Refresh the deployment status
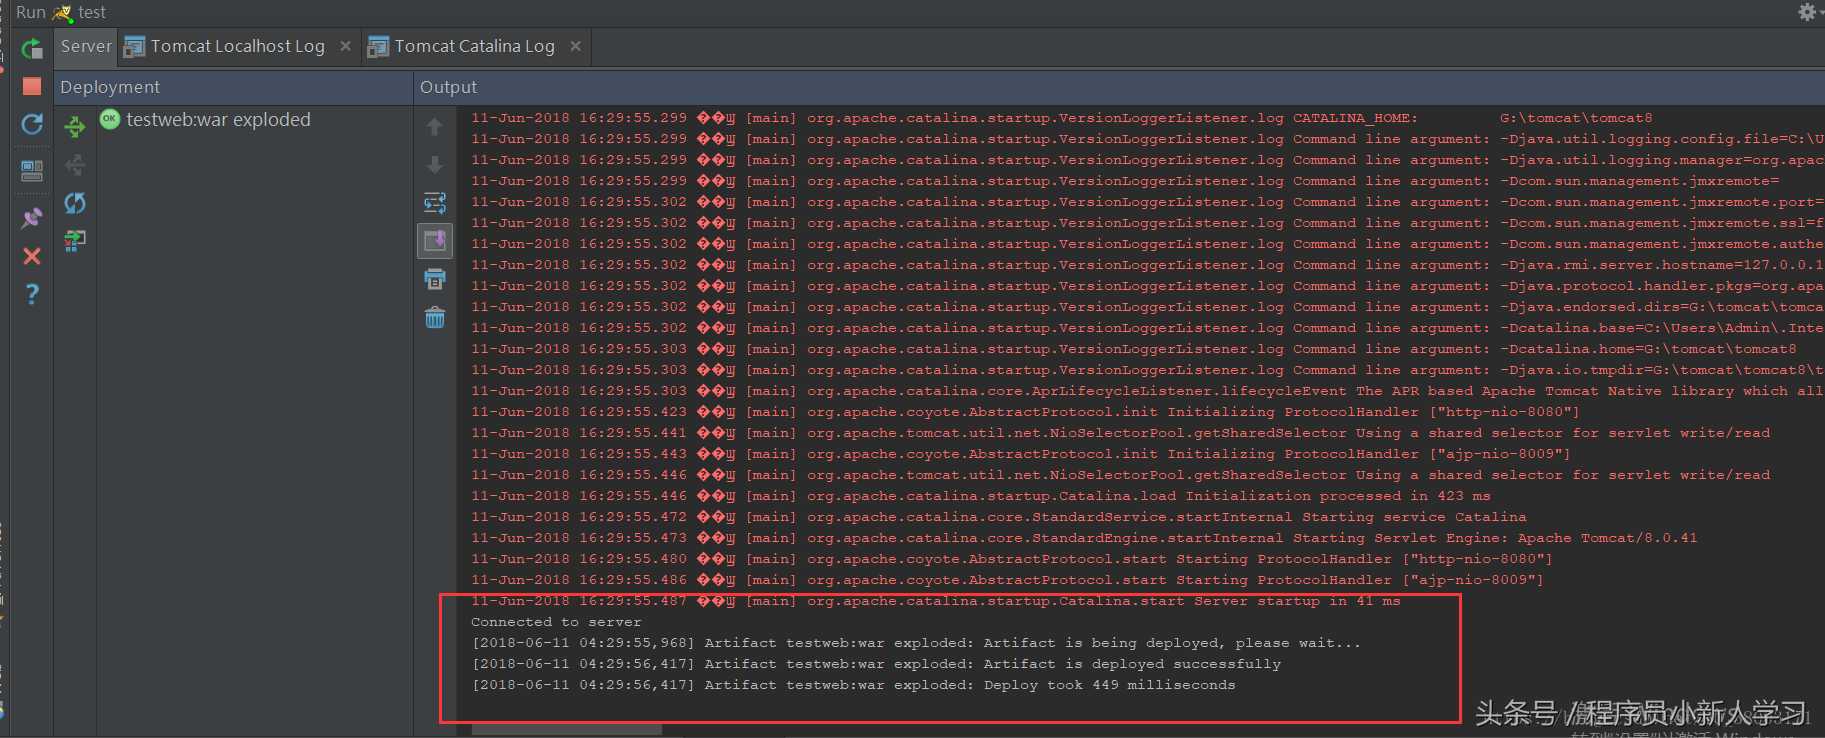The height and width of the screenshot is (738, 1825). [x=75, y=203]
